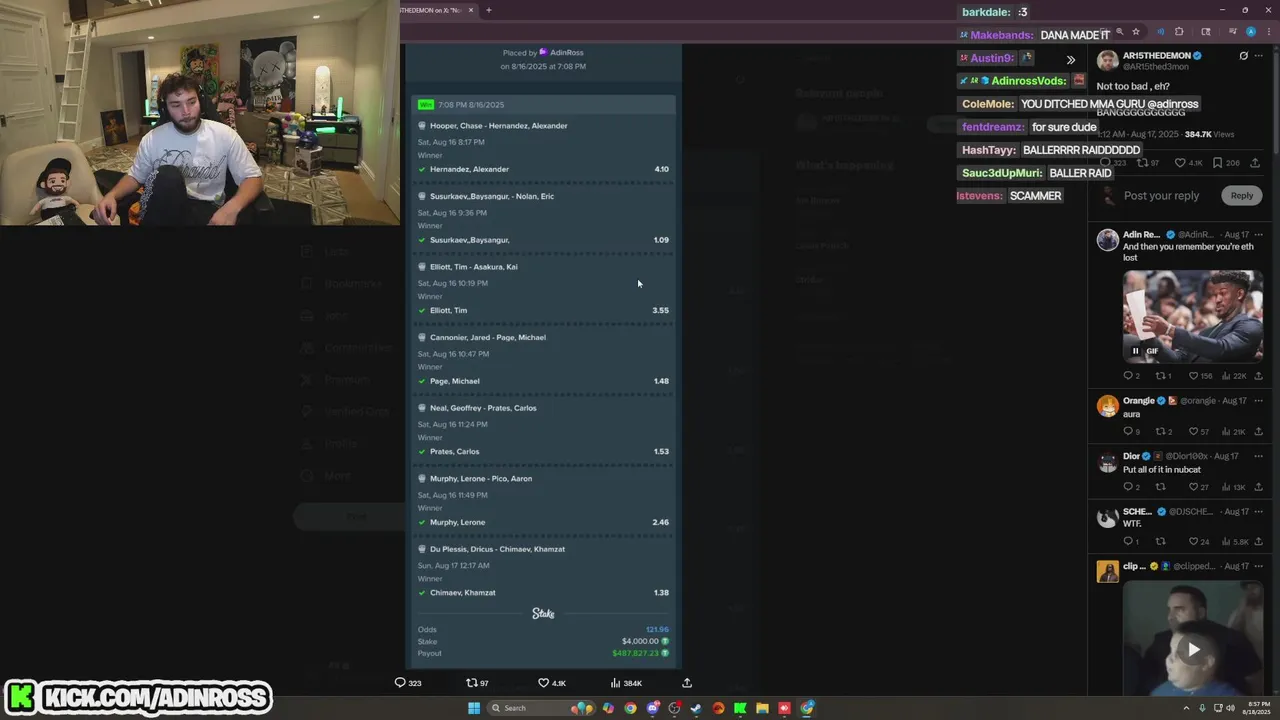Repost icon showing 97 below the bet slip image
The image size is (1280, 720).
(472, 683)
